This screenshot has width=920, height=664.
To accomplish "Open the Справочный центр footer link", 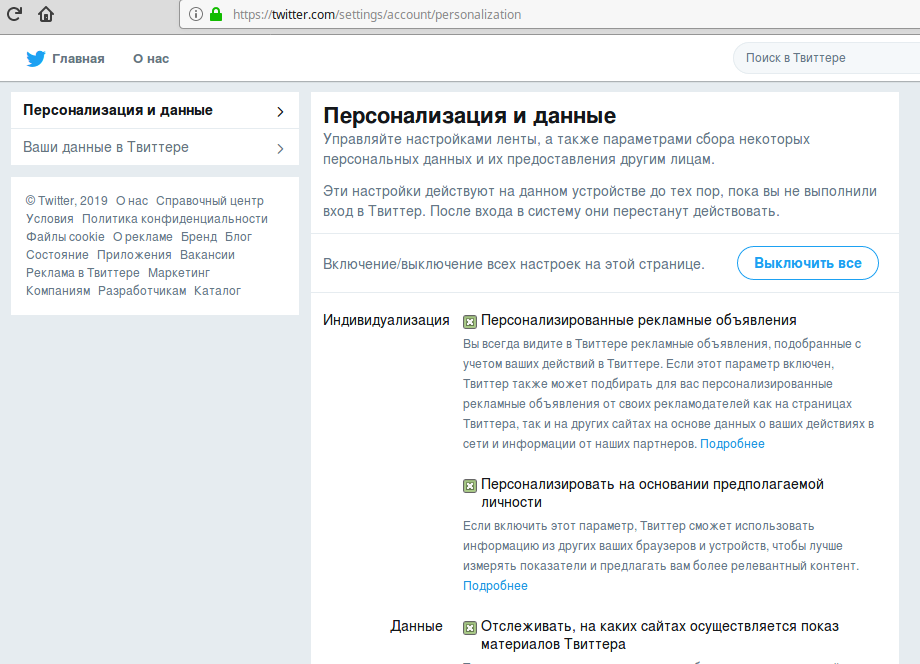I will pos(210,201).
